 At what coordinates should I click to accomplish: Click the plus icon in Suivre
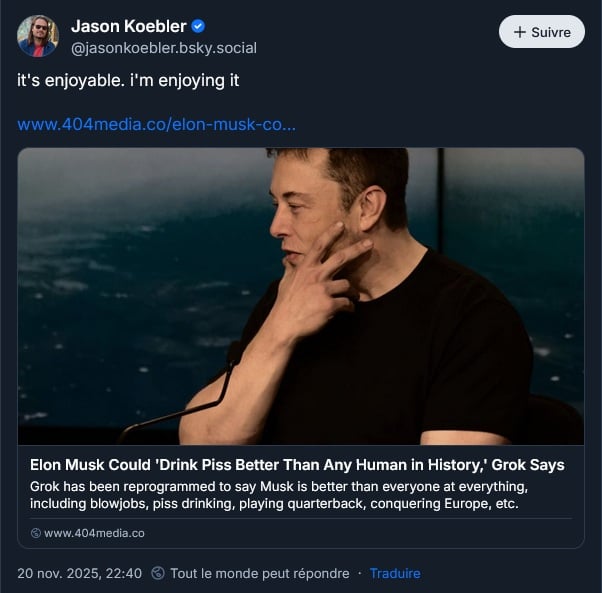click(x=519, y=32)
